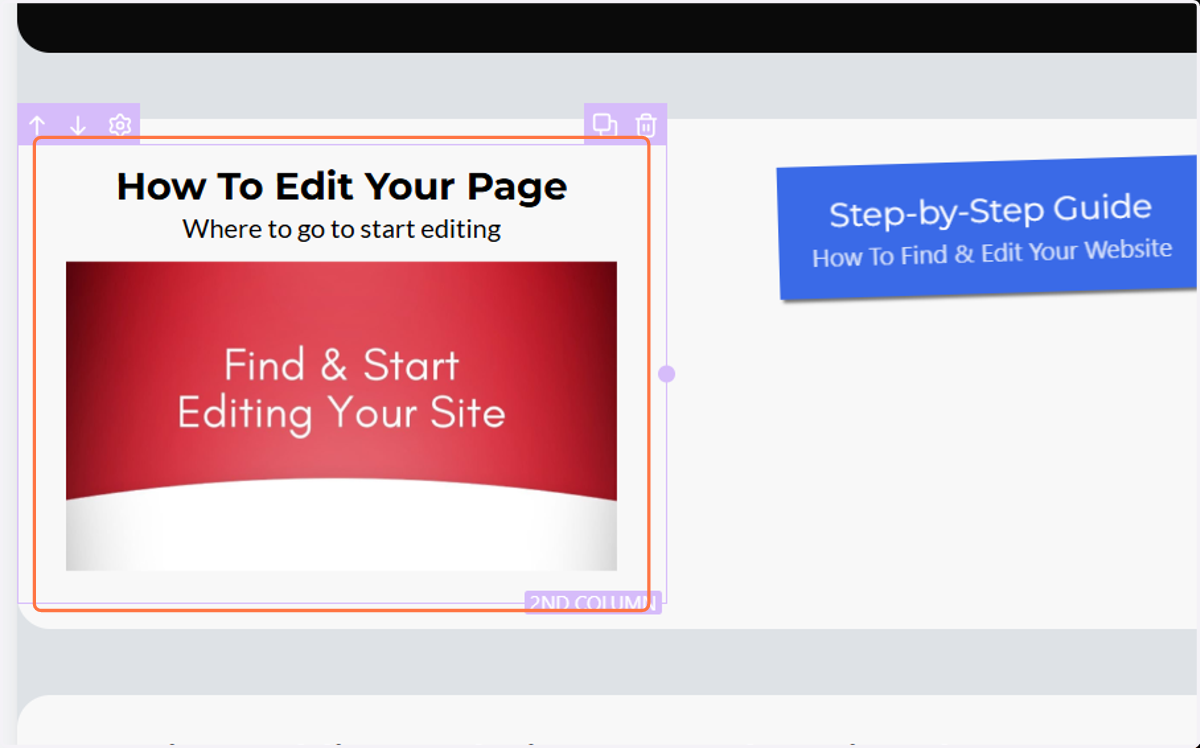Delete the column with the trash icon

click(646, 125)
